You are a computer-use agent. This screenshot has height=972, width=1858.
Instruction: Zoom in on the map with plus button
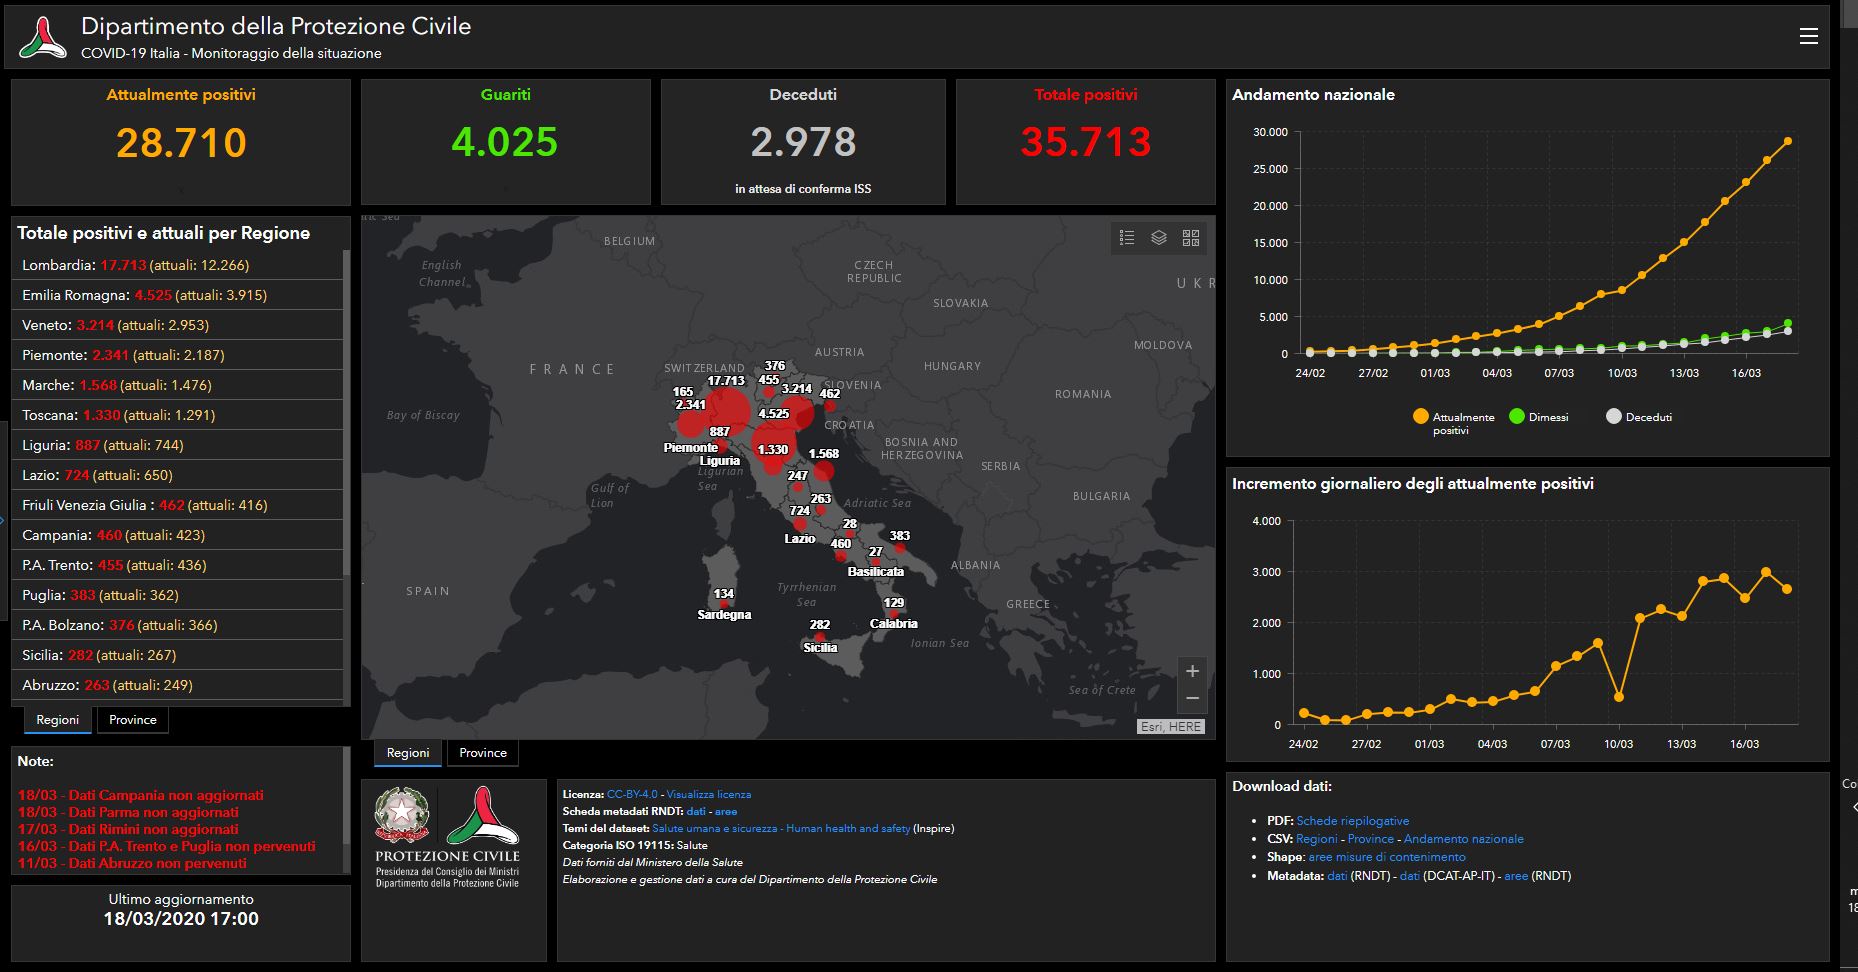coord(1192,671)
